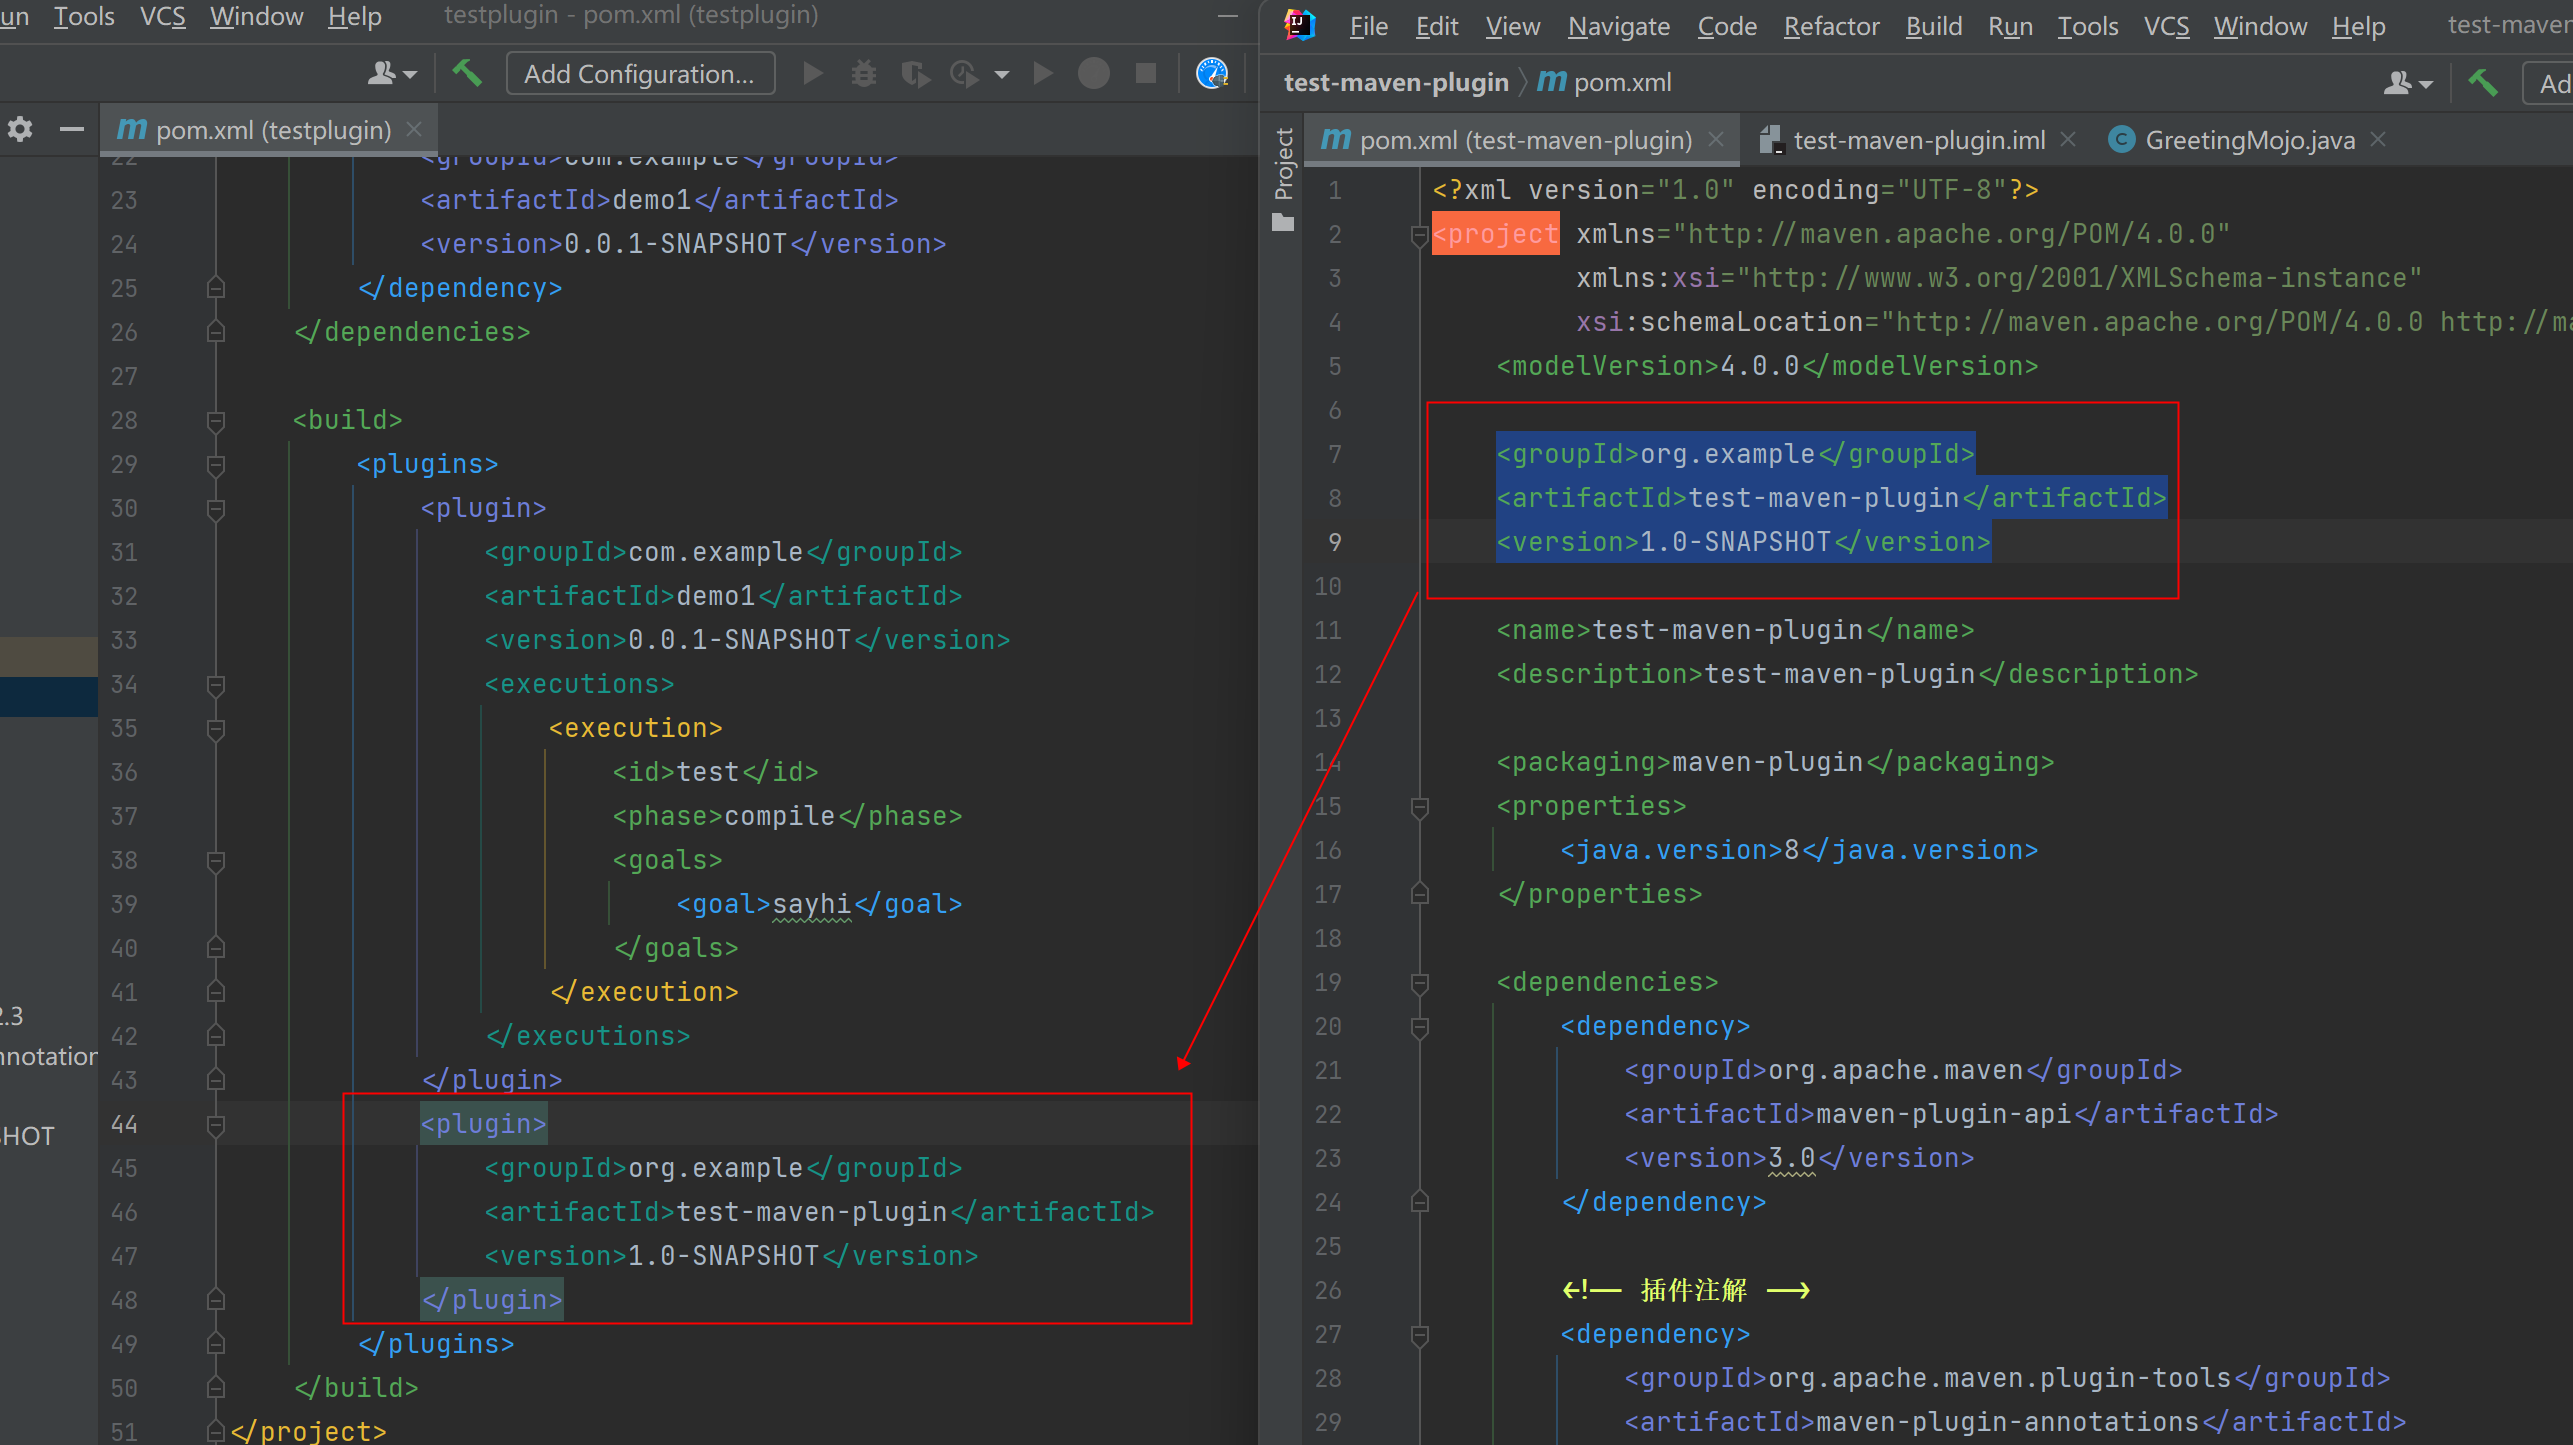Open VCS menu in testplugin window
The width and height of the screenshot is (2573, 1445).
pyautogui.click(x=162, y=16)
